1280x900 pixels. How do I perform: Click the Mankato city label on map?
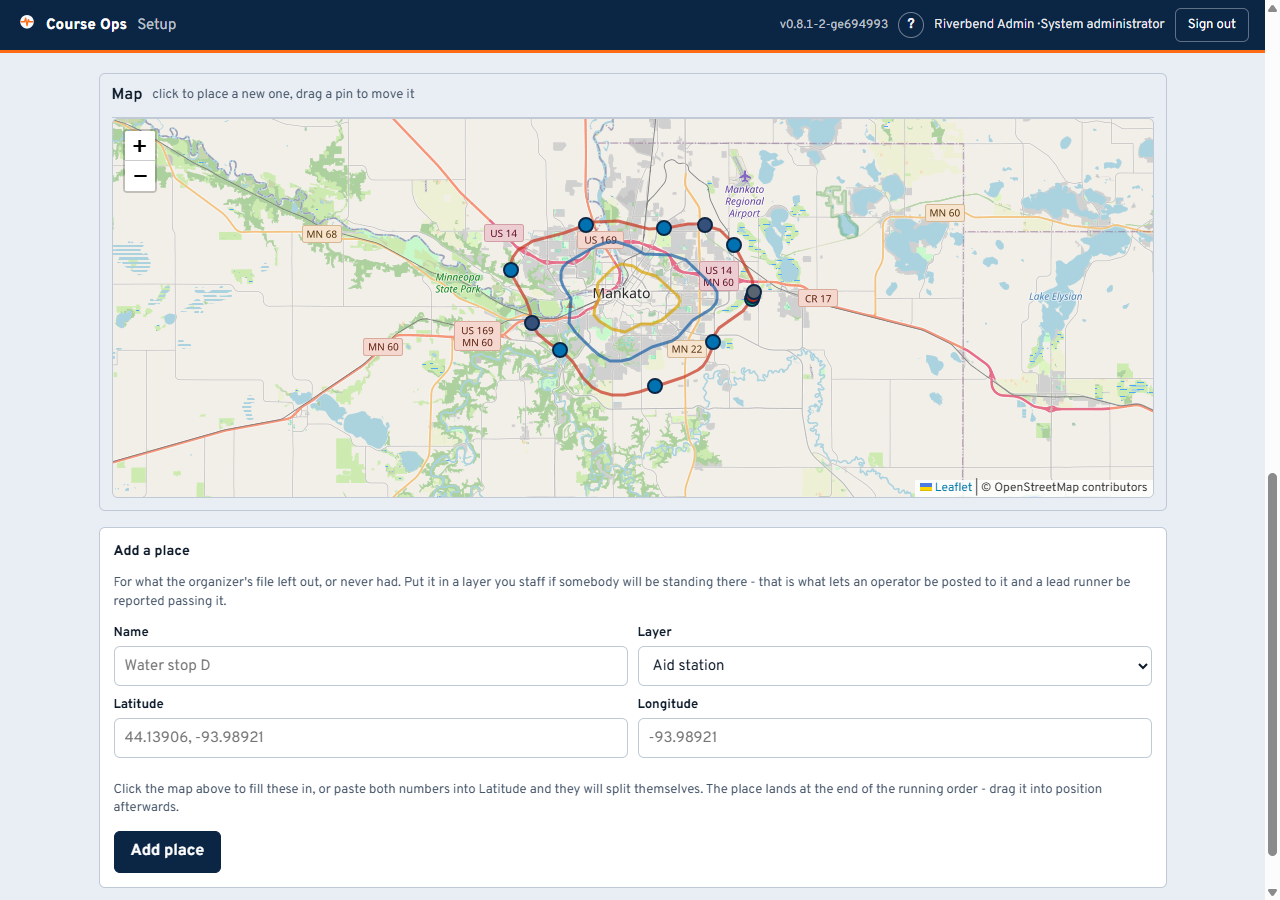(621, 293)
